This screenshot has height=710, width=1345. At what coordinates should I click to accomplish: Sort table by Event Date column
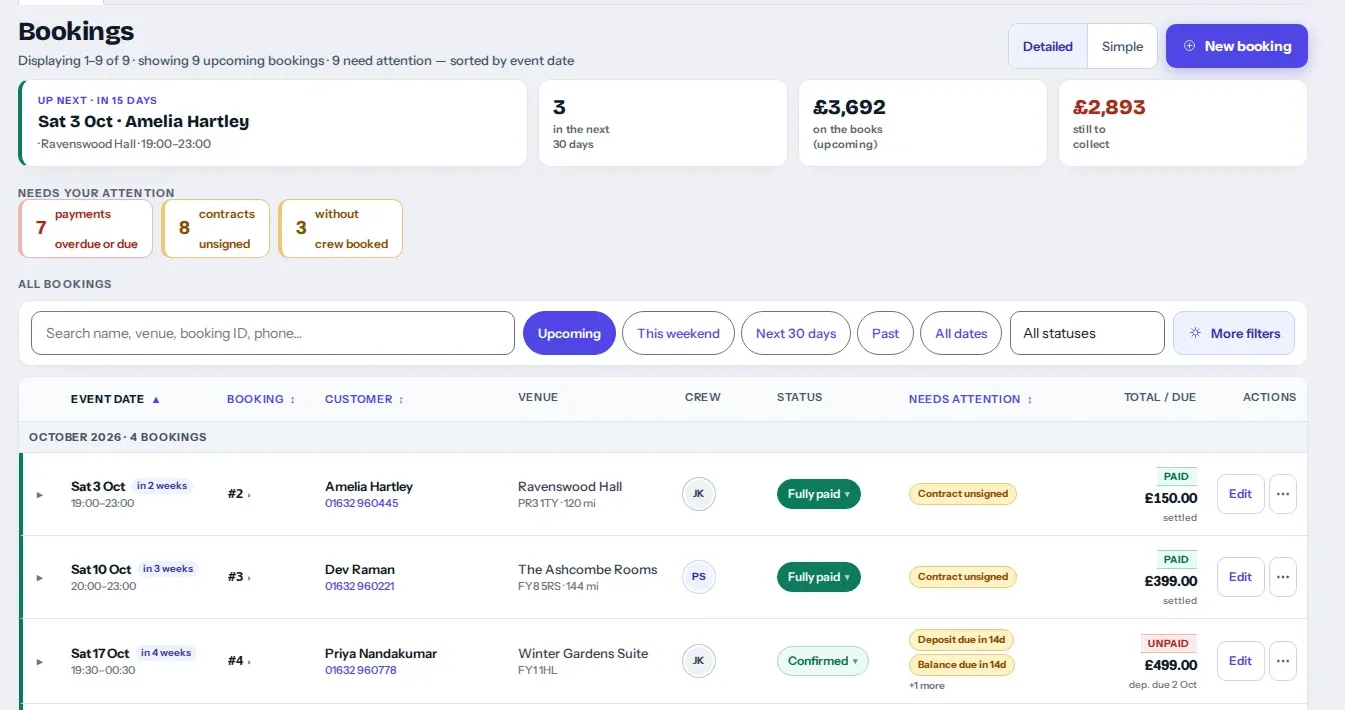point(116,399)
